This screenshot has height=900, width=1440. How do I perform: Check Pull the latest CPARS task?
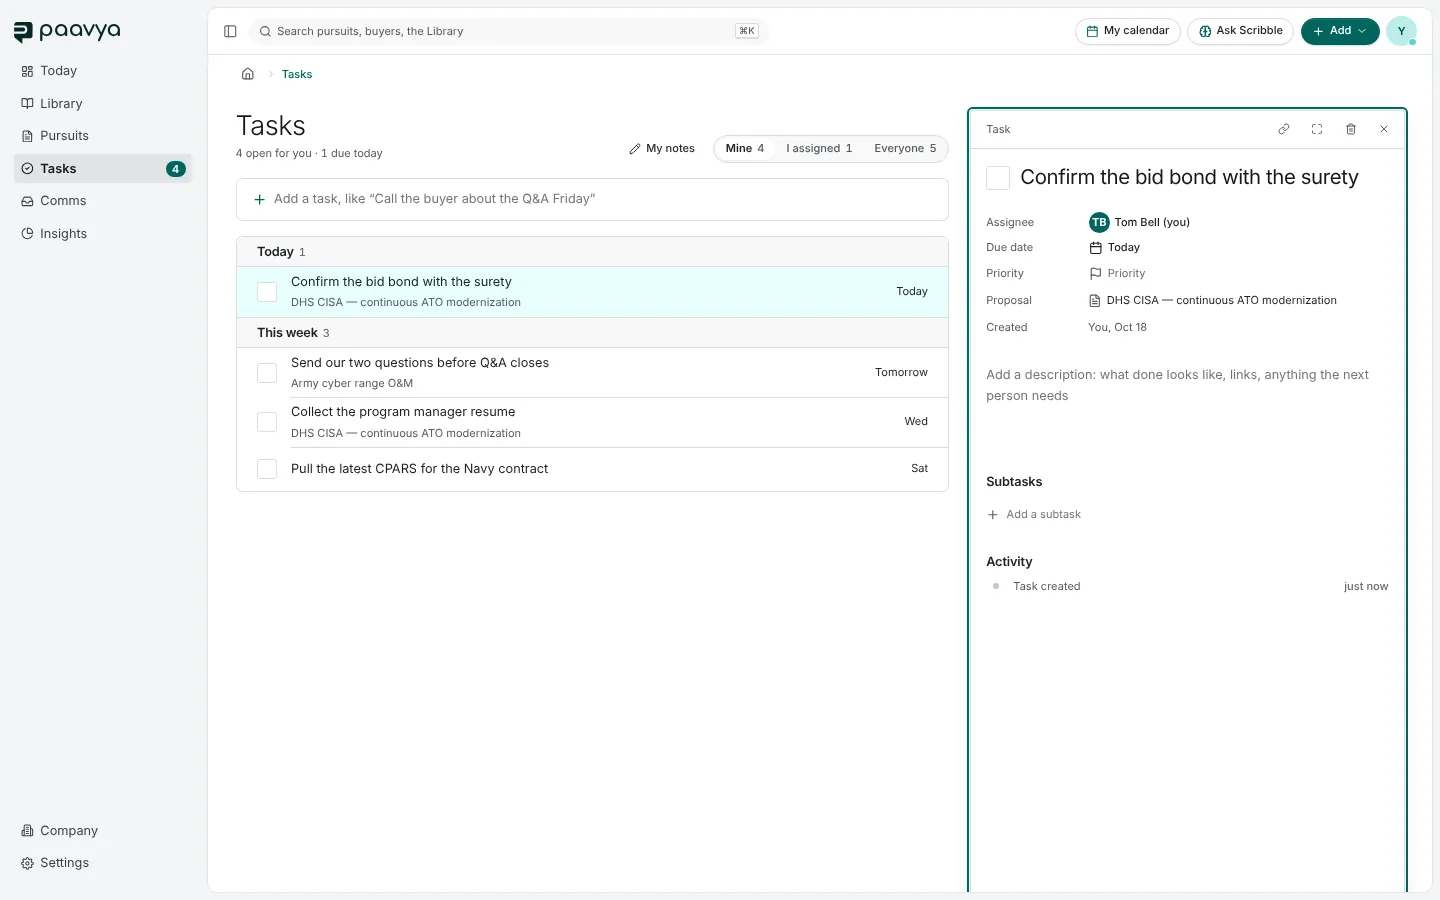267,469
